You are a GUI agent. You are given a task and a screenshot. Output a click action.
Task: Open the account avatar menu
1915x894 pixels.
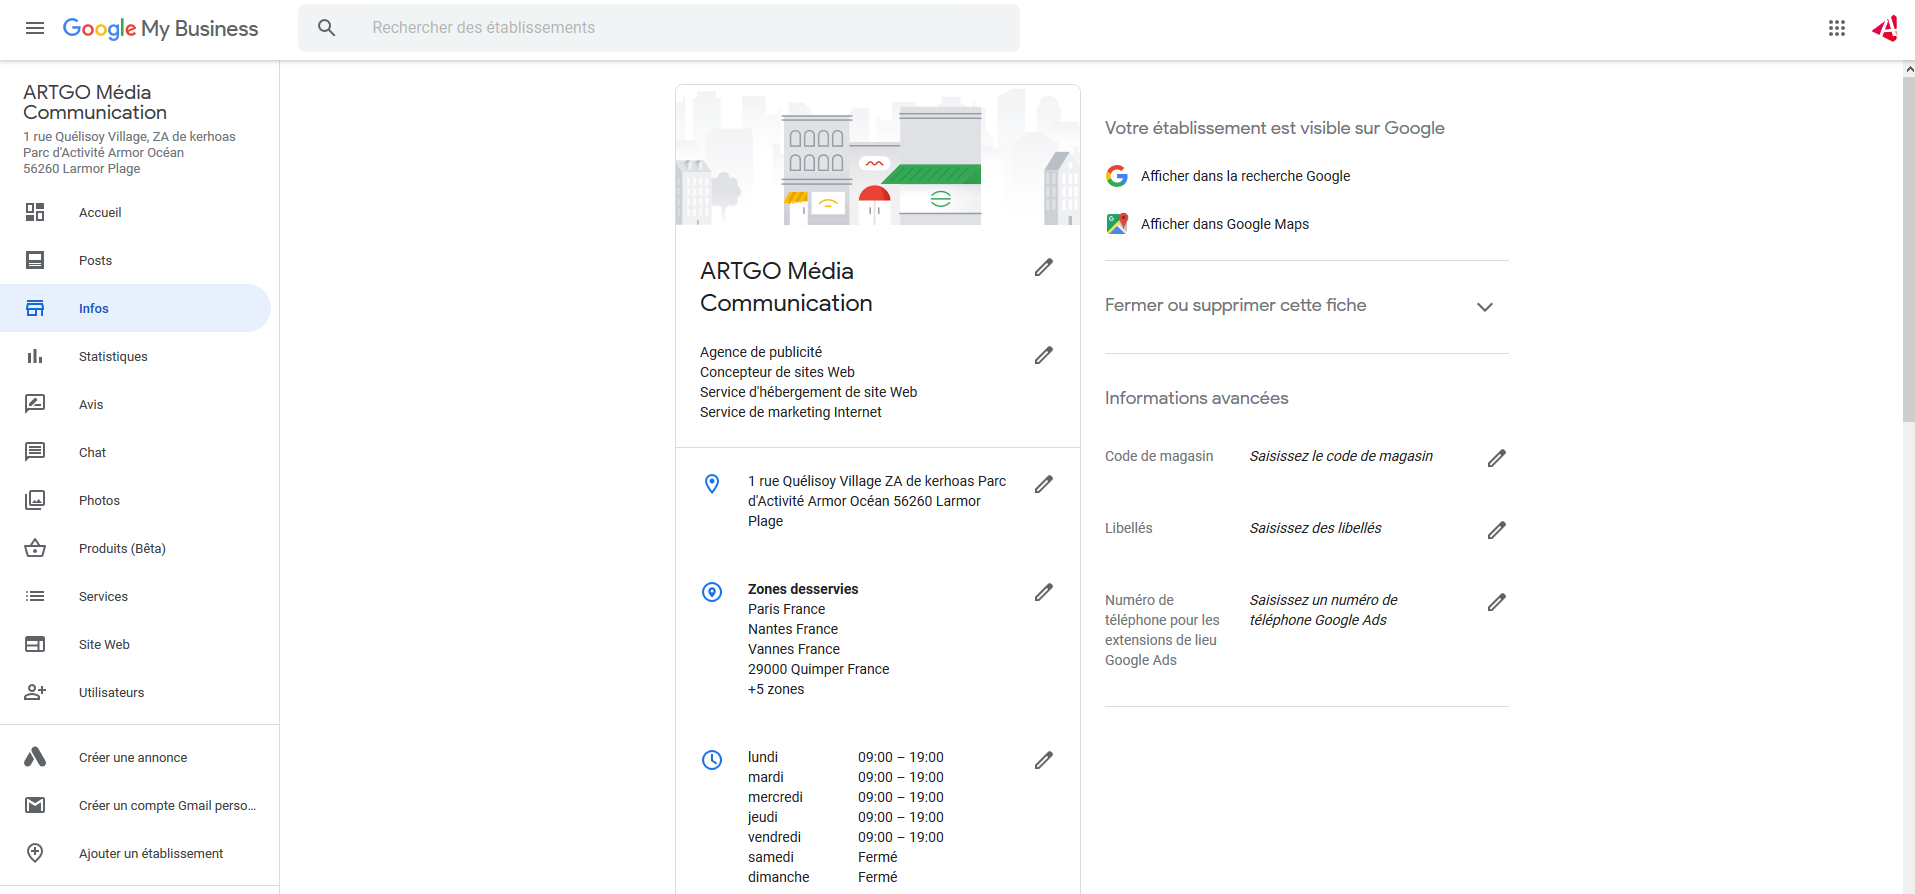pos(1885,28)
